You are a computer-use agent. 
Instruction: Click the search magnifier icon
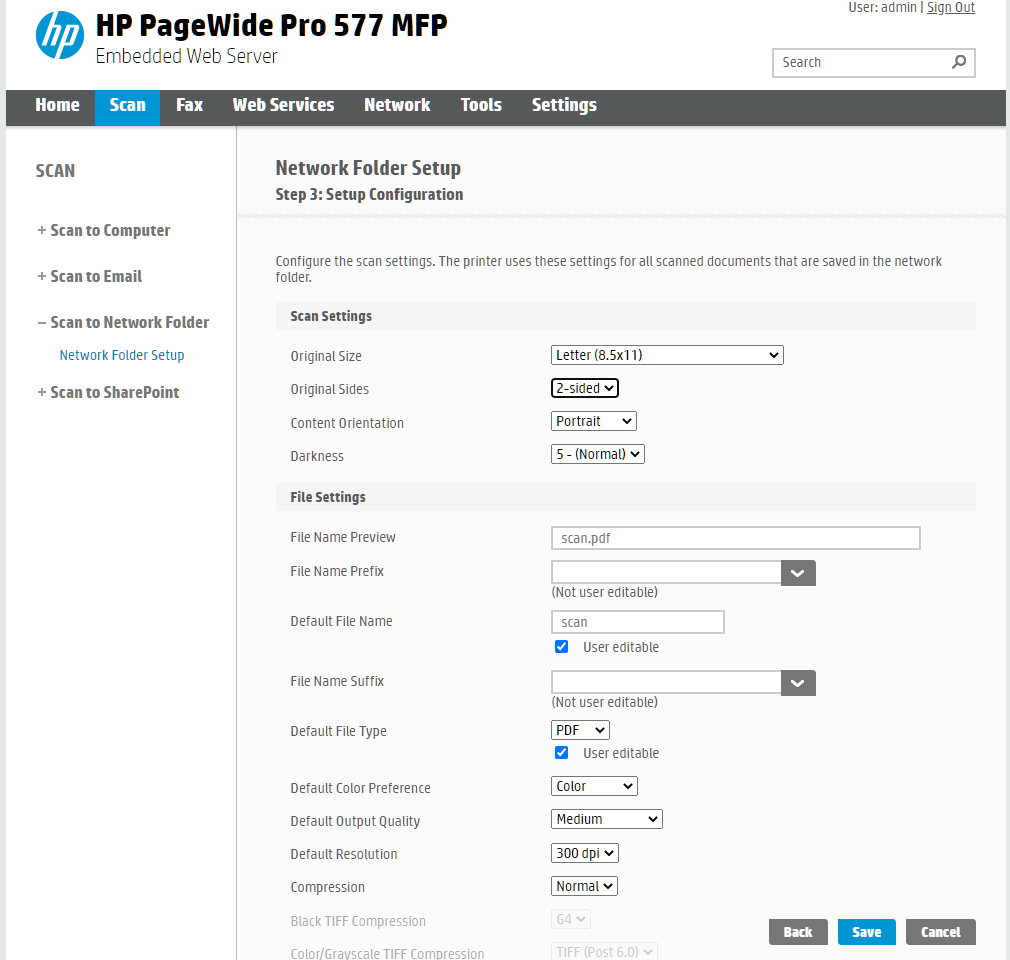point(960,62)
